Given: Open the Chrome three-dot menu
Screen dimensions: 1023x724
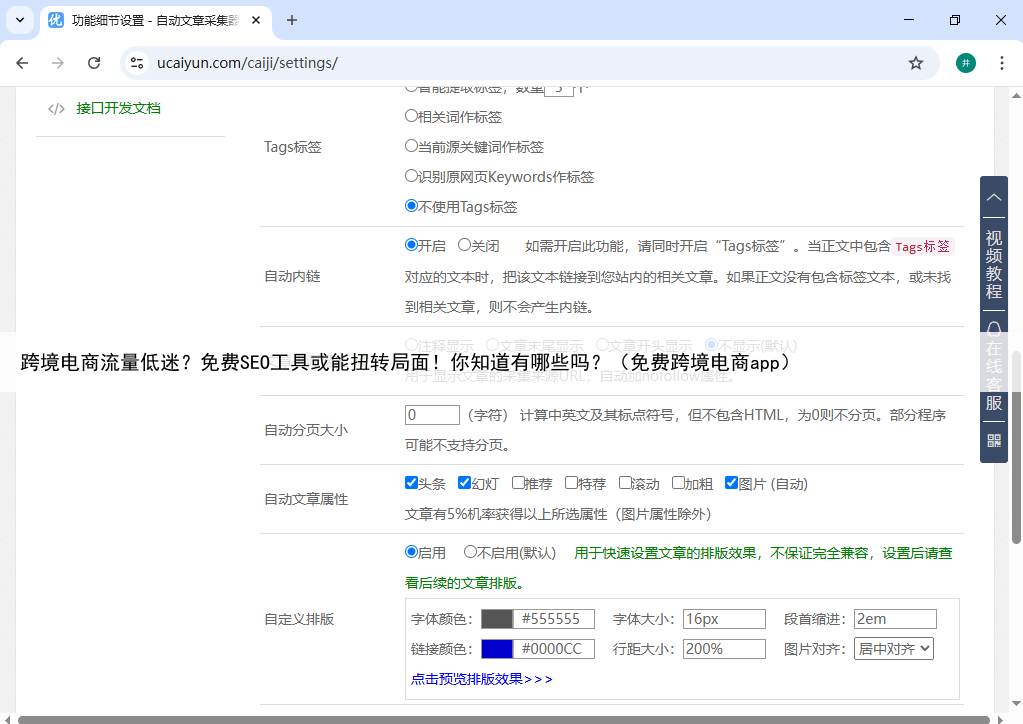Looking at the screenshot, I should (x=1002, y=63).
